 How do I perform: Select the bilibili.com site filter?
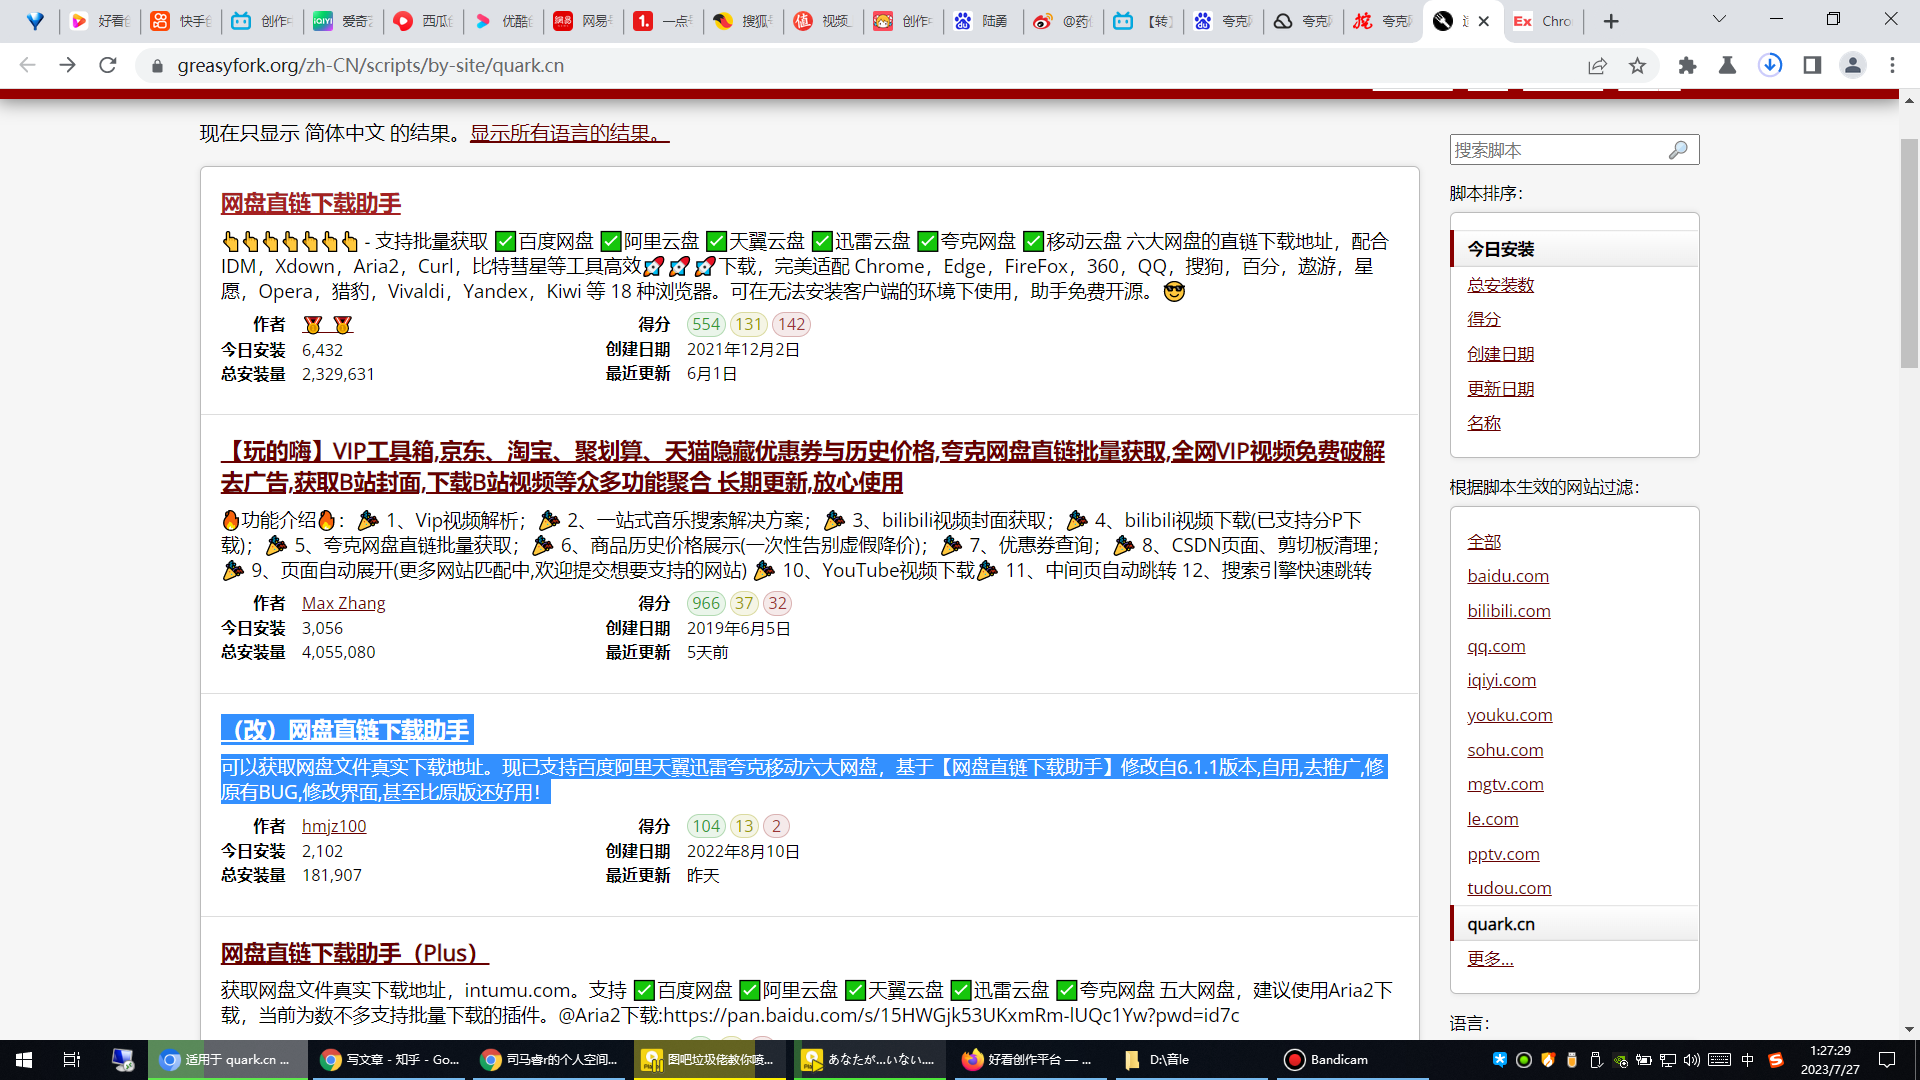[1508, 610]
